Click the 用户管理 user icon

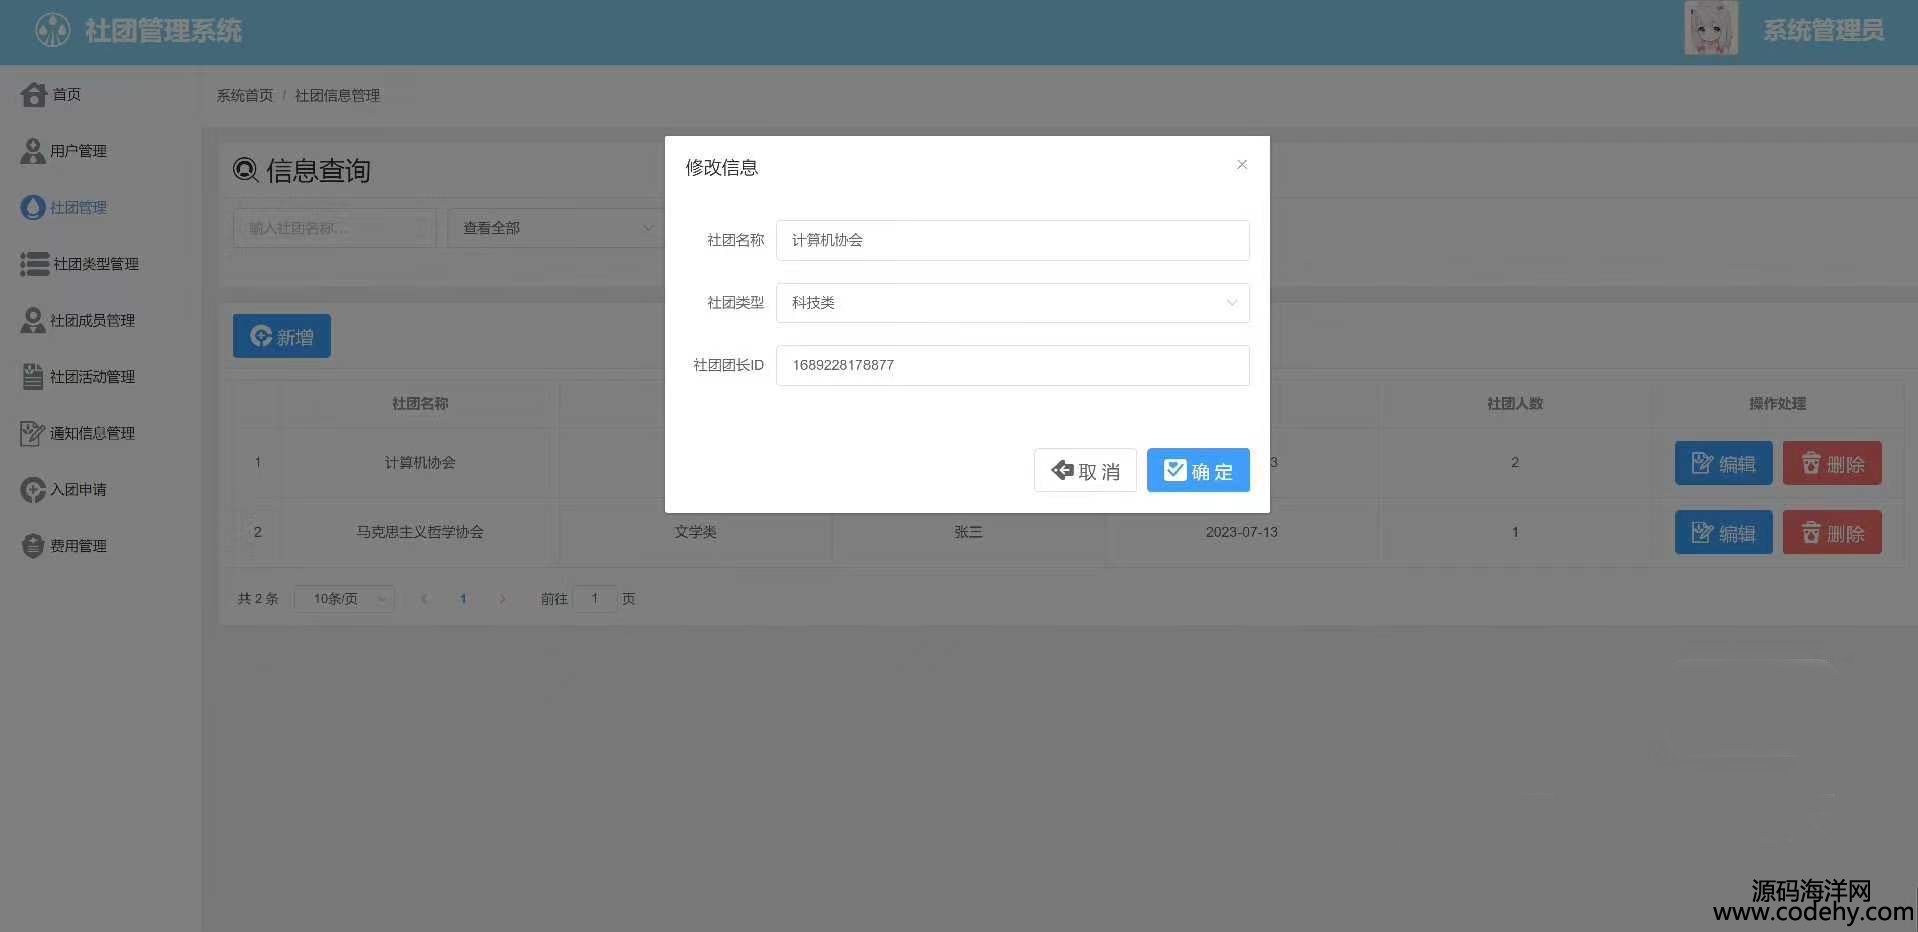(32, 151)
